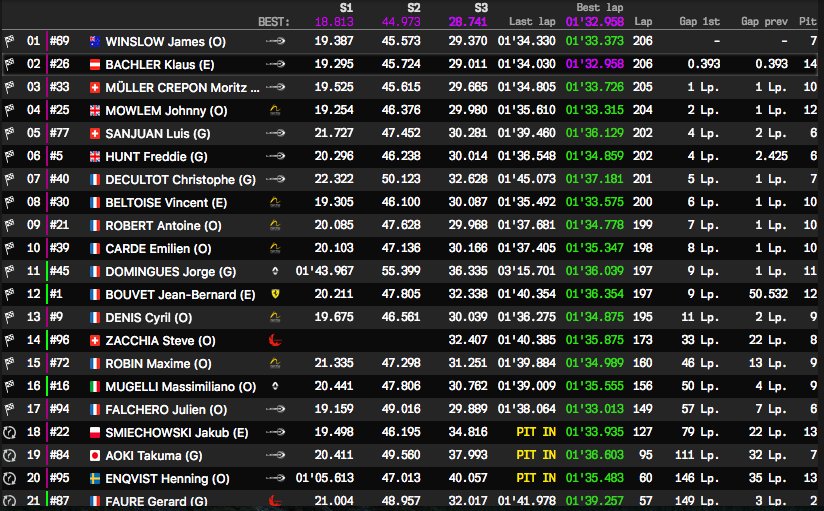Image resolution: width=824 pixels, height=511 pixels.
Task: Click the best S3 time 28.741
Action: (x=468, y=22)
